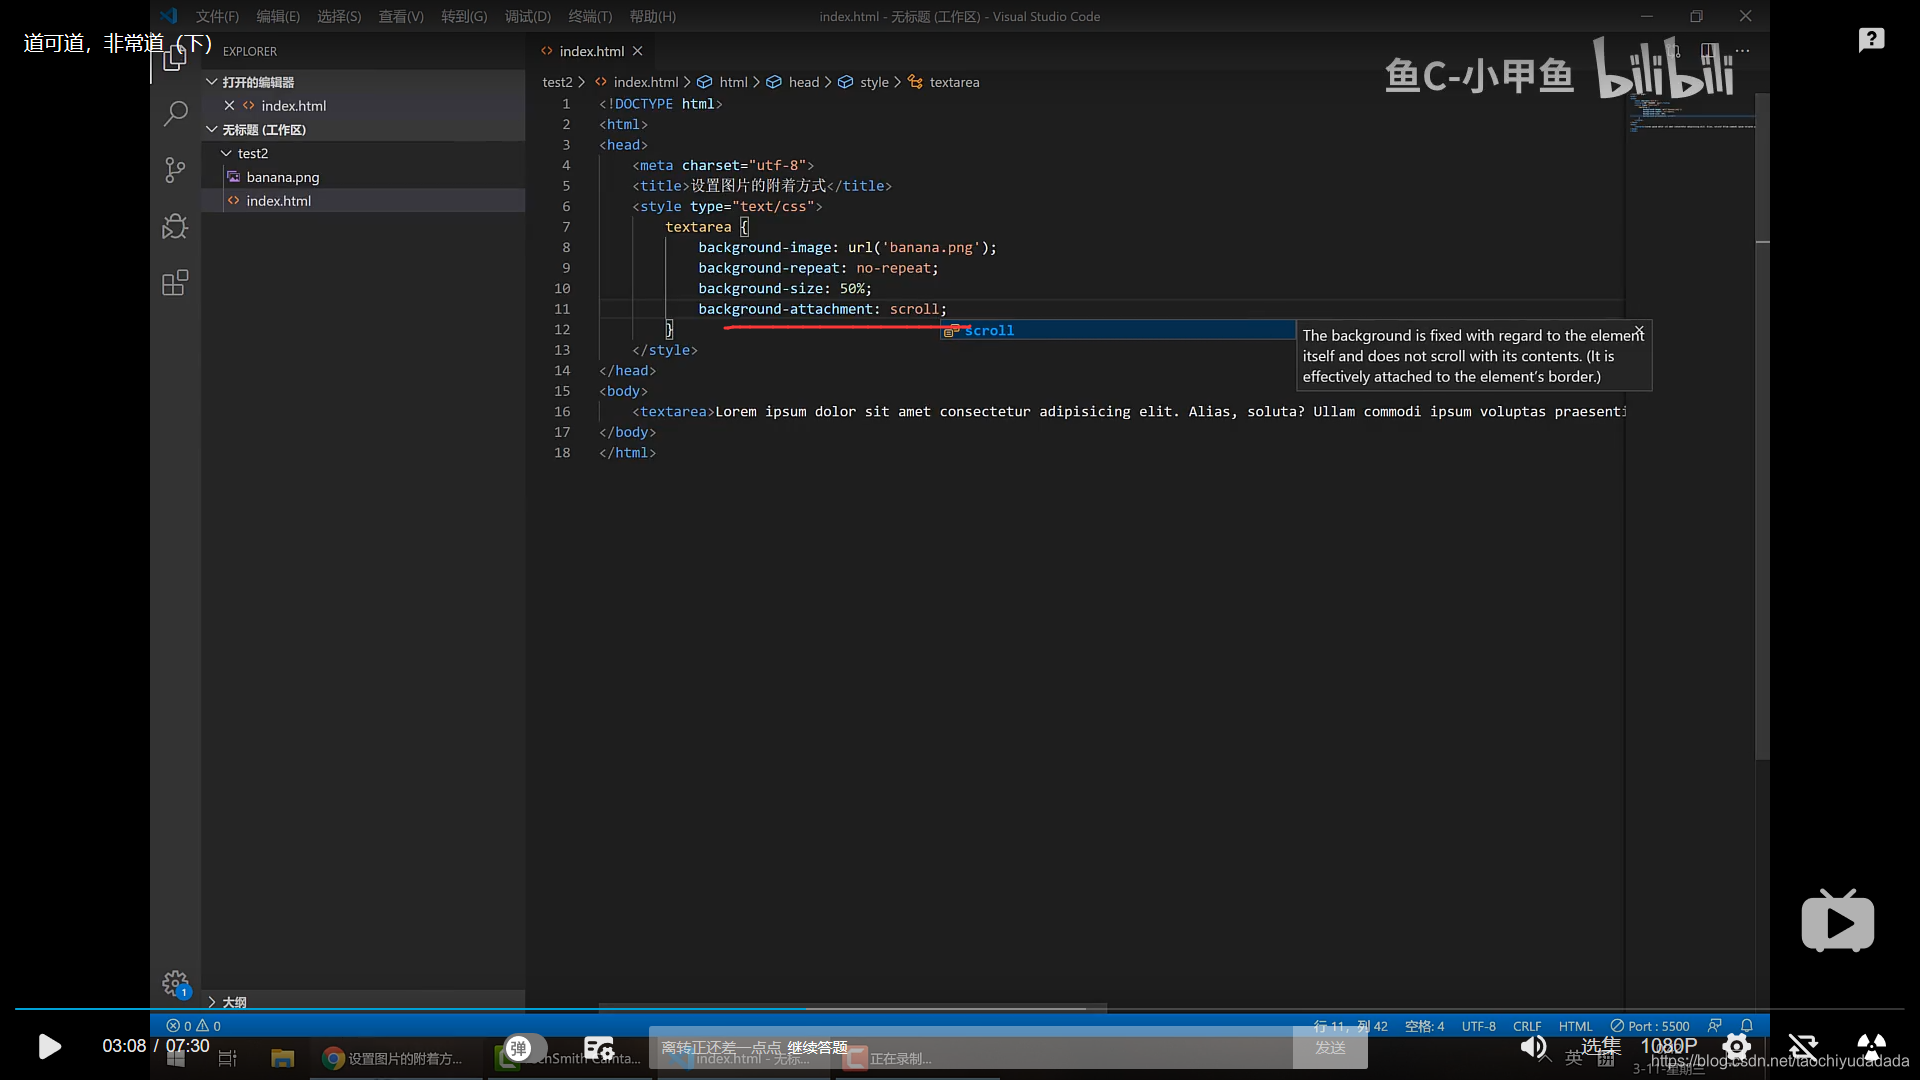Image resolution: width=1920 pixels, height=1080 pixels.
Task: Open the Explorer files icon
Action: pyautogui.click(x=175, y=60)
